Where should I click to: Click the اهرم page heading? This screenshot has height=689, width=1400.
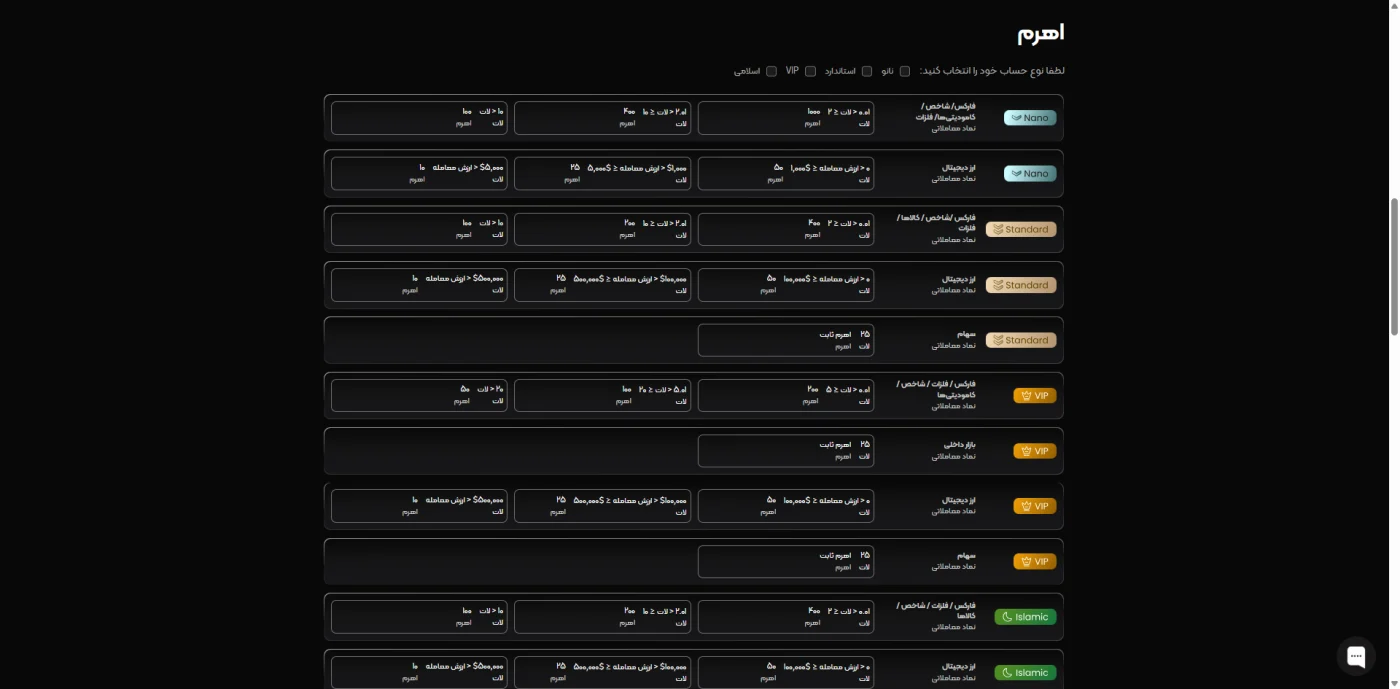(x=1041, y=33)
